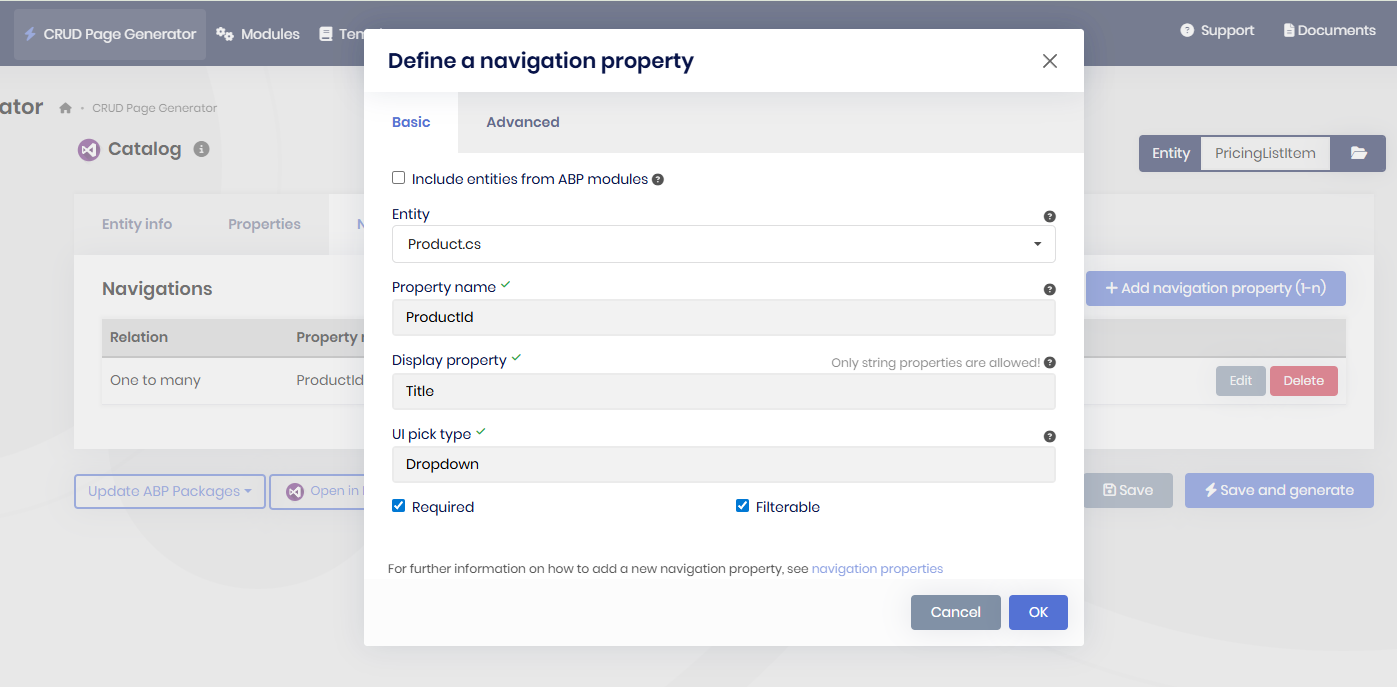
Task: Click help icon next to Entity field
Action: click(x=1049, y=216)
